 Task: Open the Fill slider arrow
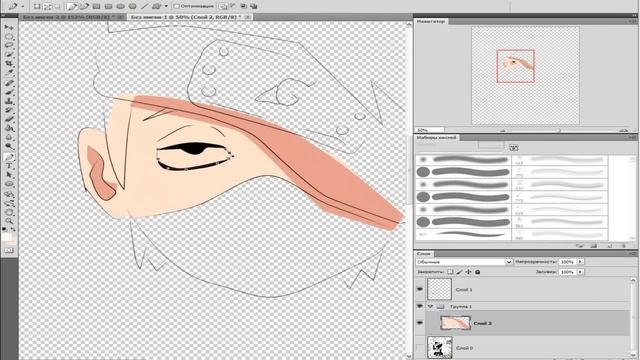point(580,272)
